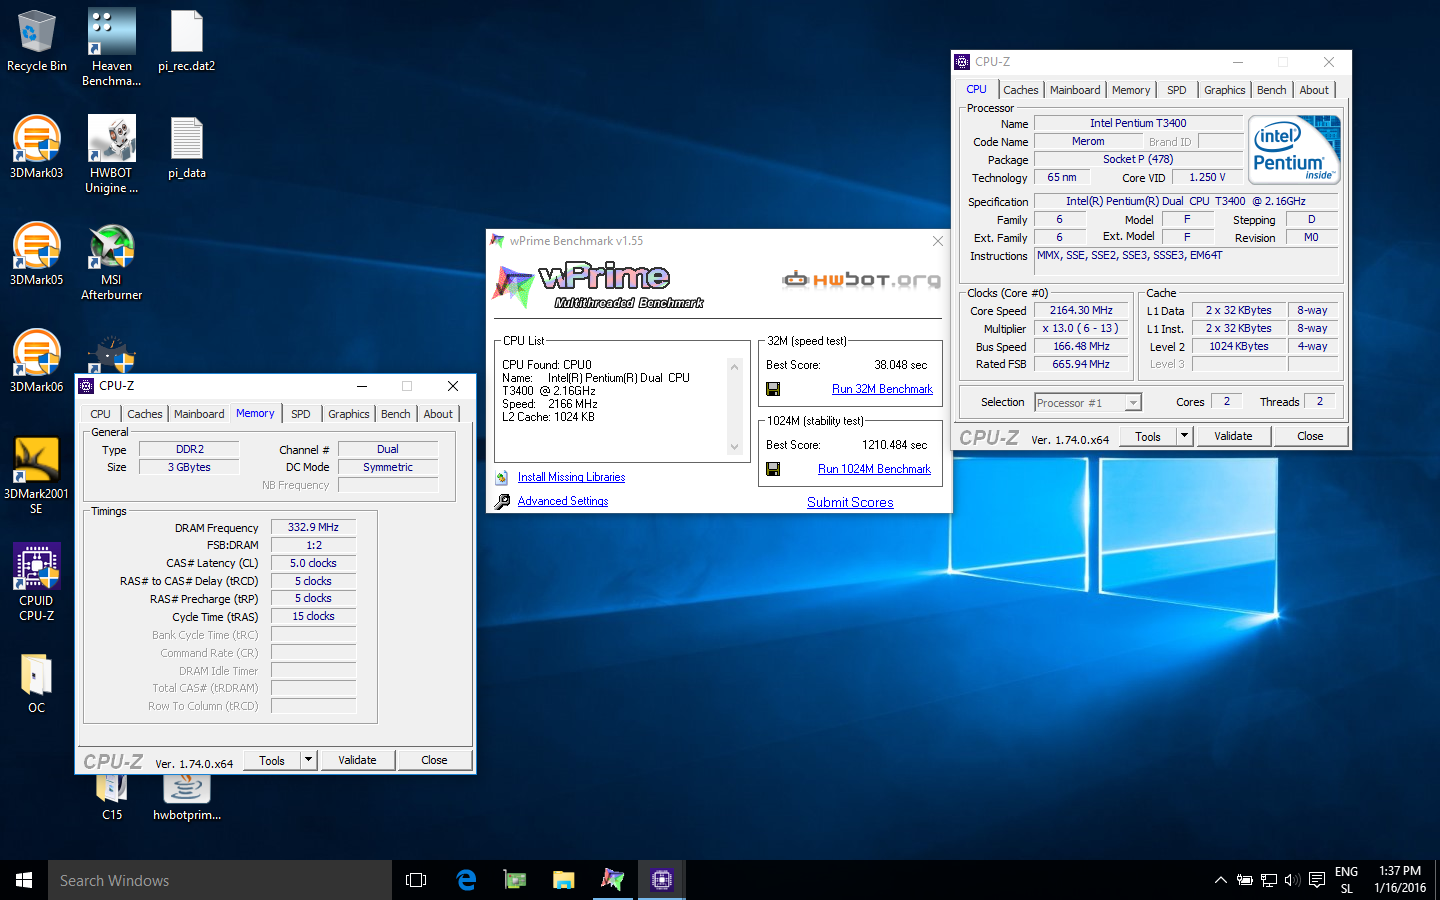The image size is (1440, 900).
Task: Open CPUID CPU-Z desktop shortcut
Action: [x=36, y=583]
